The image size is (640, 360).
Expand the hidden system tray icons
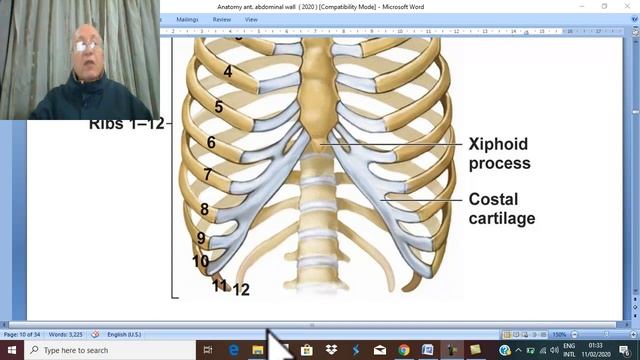click(x=518, y=350)
